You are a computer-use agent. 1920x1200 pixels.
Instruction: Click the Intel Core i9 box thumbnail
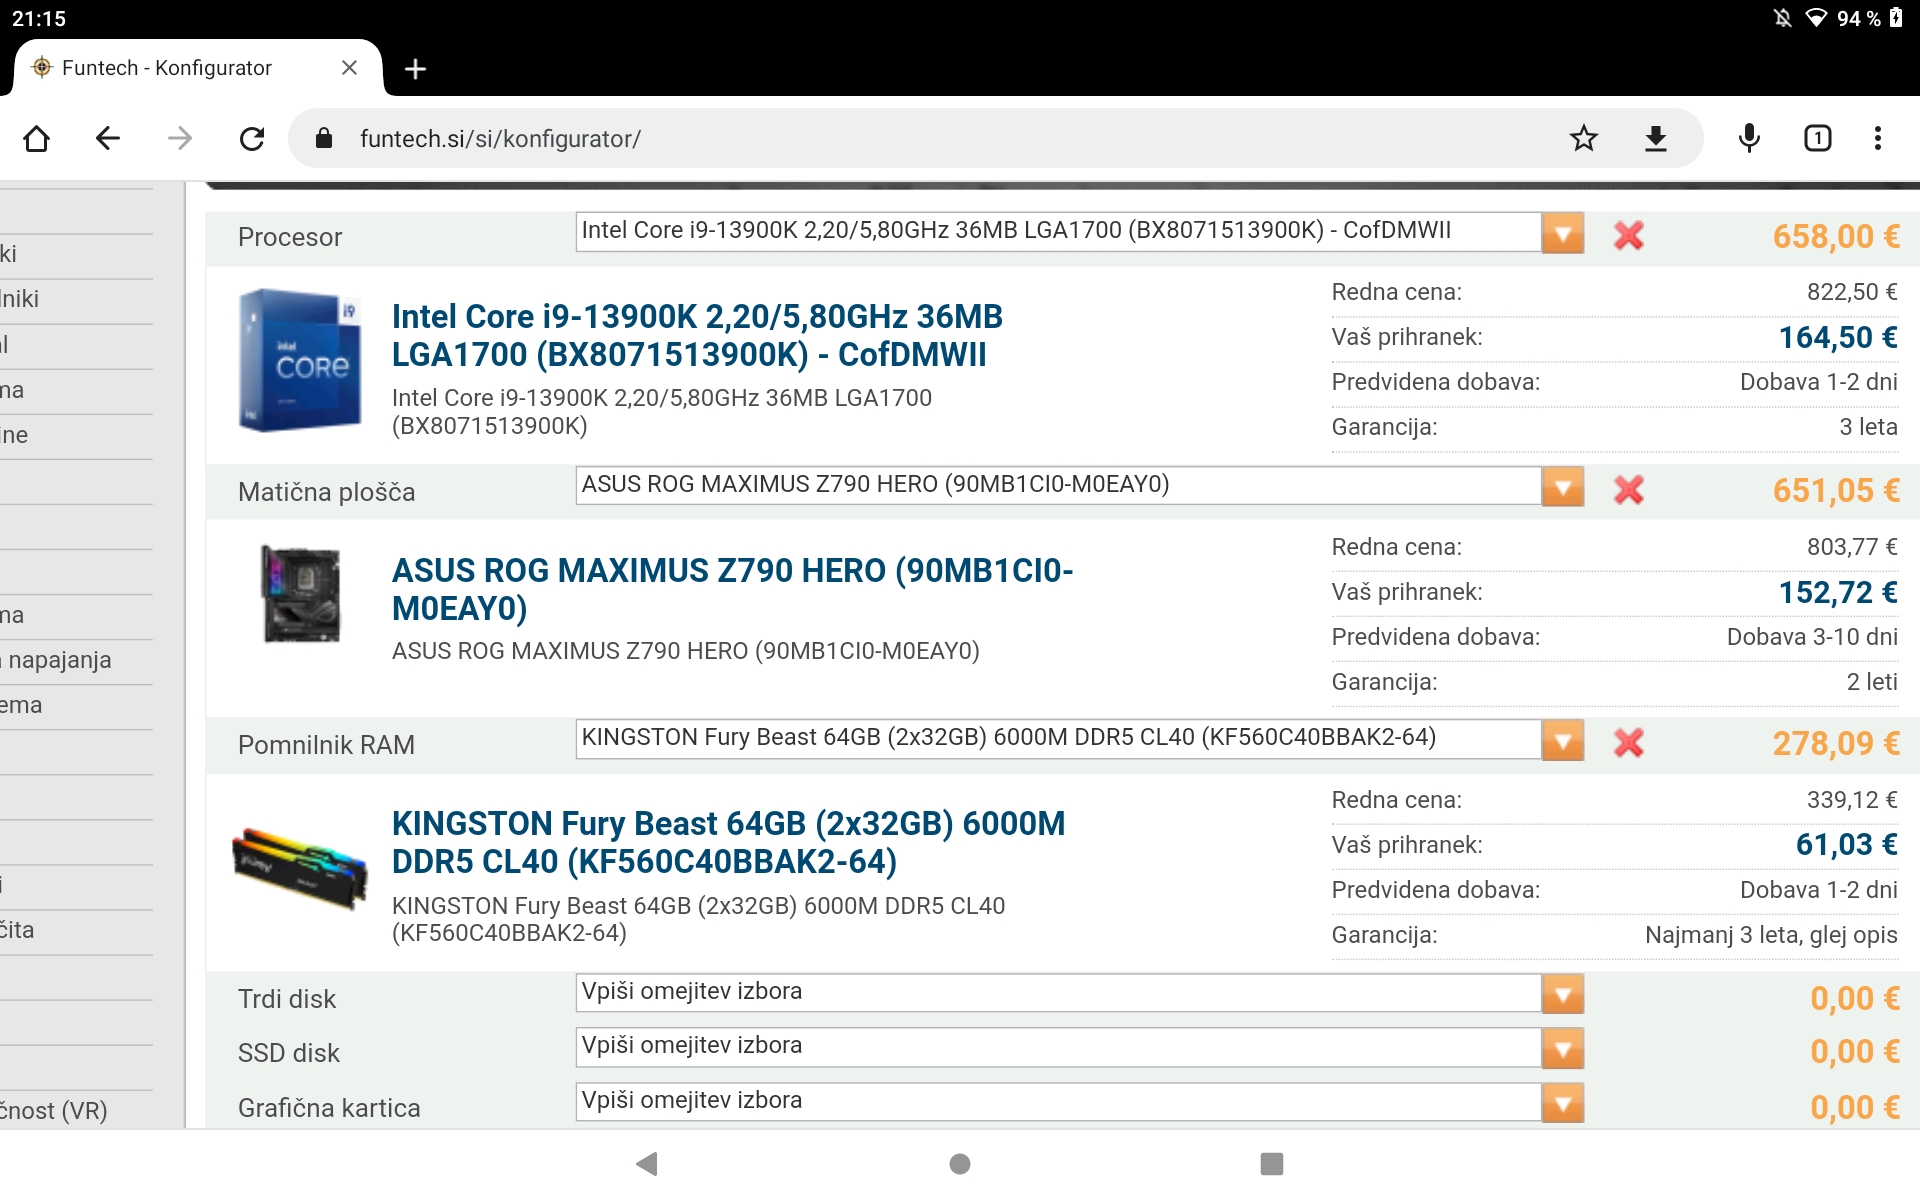click(300, 360)
